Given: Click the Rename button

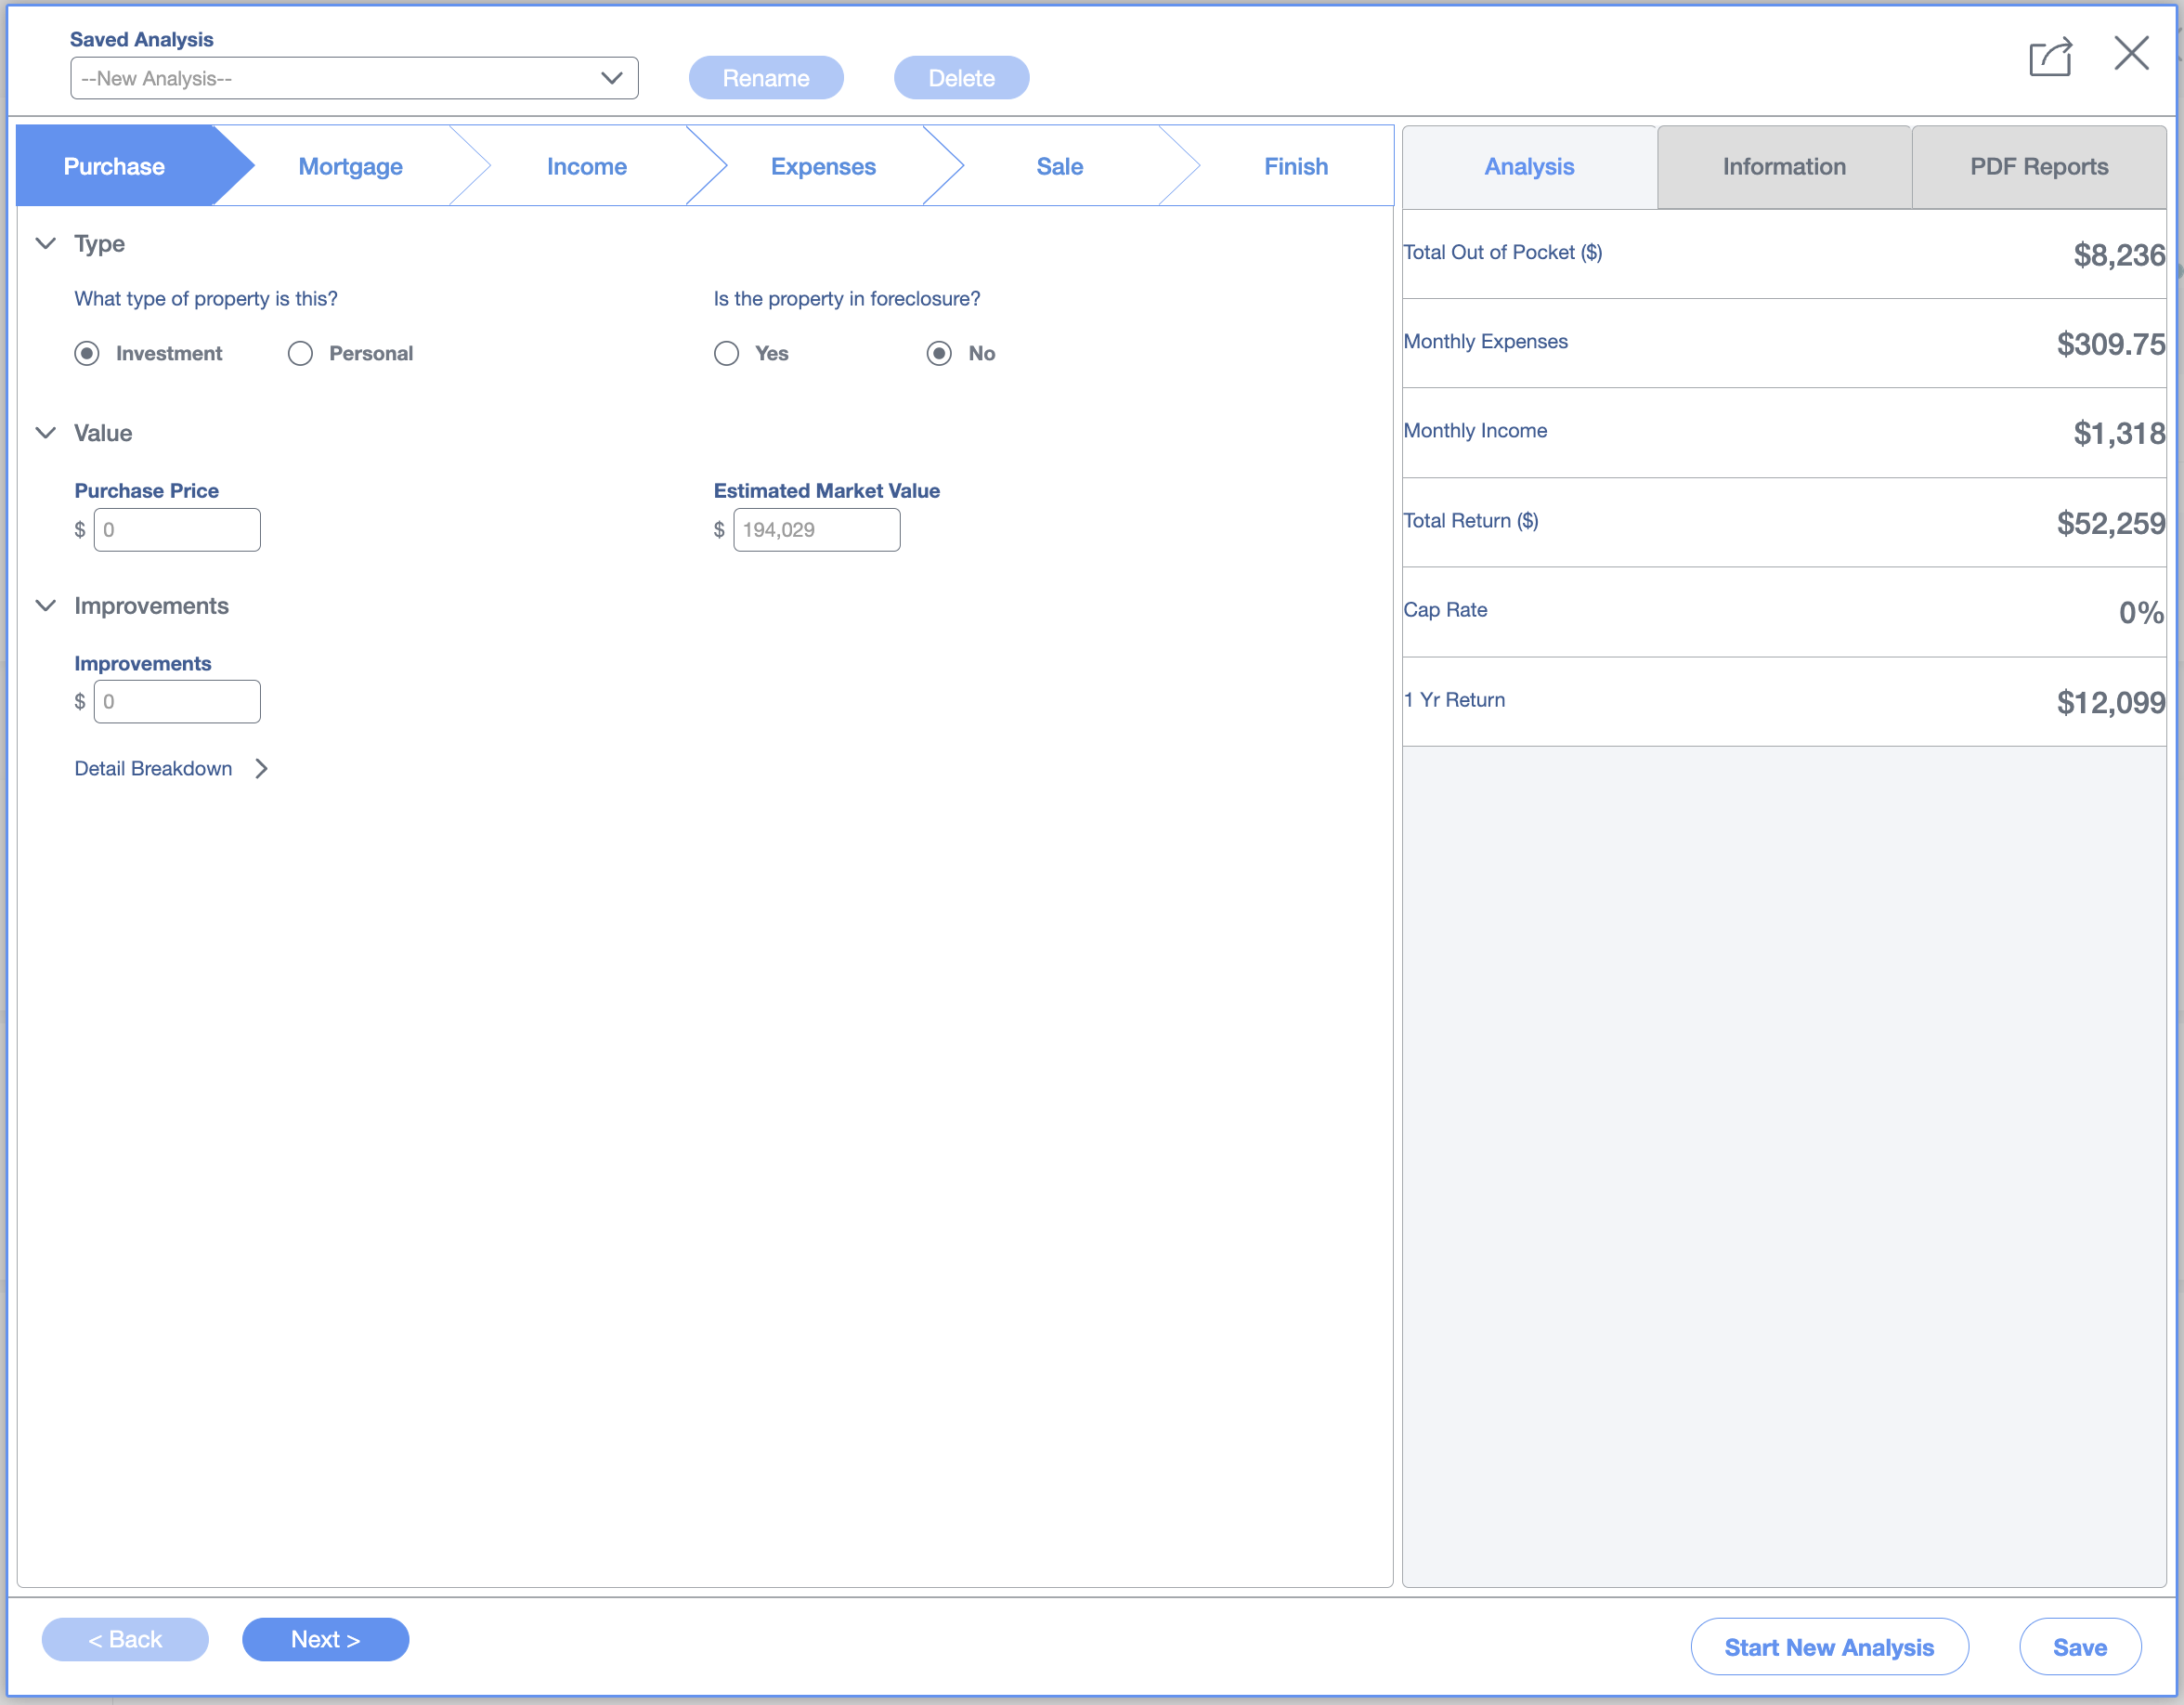Looking at the screenshot, I should tap(766, 77).
